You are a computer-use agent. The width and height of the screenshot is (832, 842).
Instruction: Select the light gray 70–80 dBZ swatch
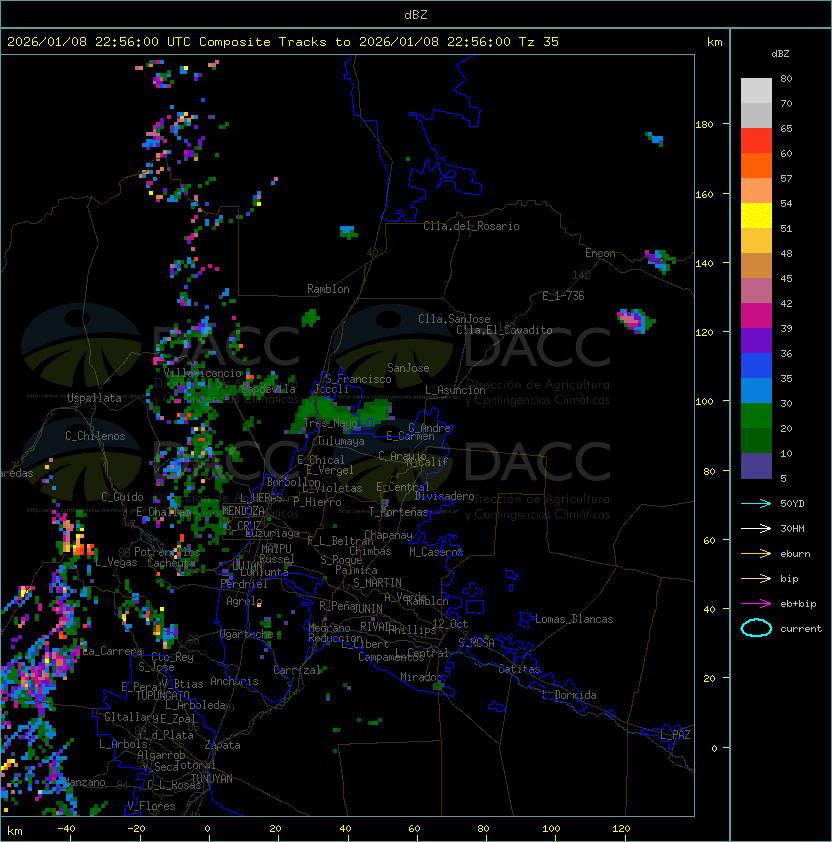tap(756, 91)
